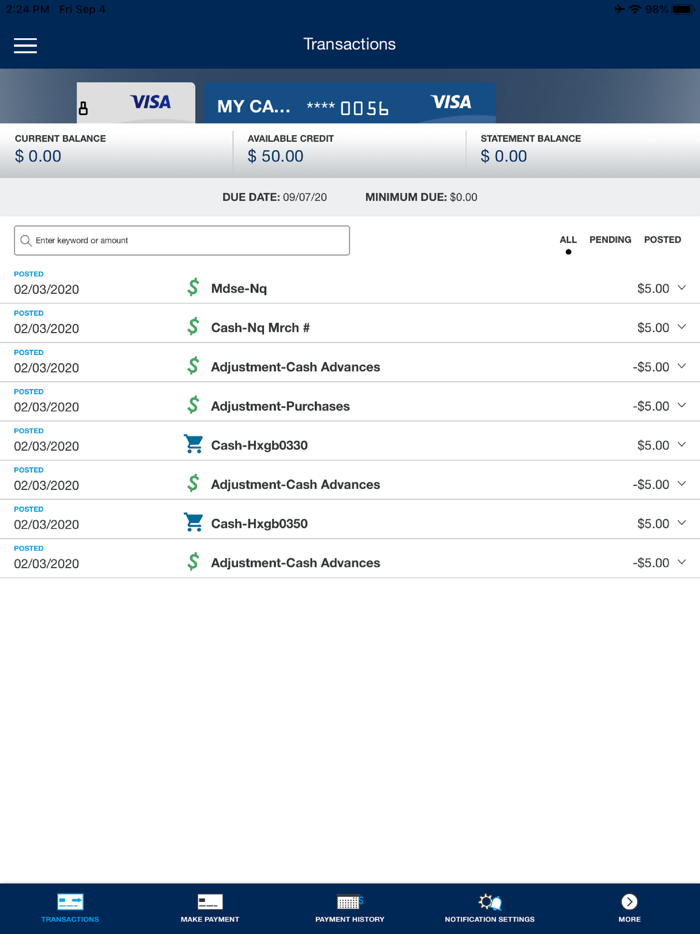Select the Mdse-Nq transaction name

click(x=239, y=289)
